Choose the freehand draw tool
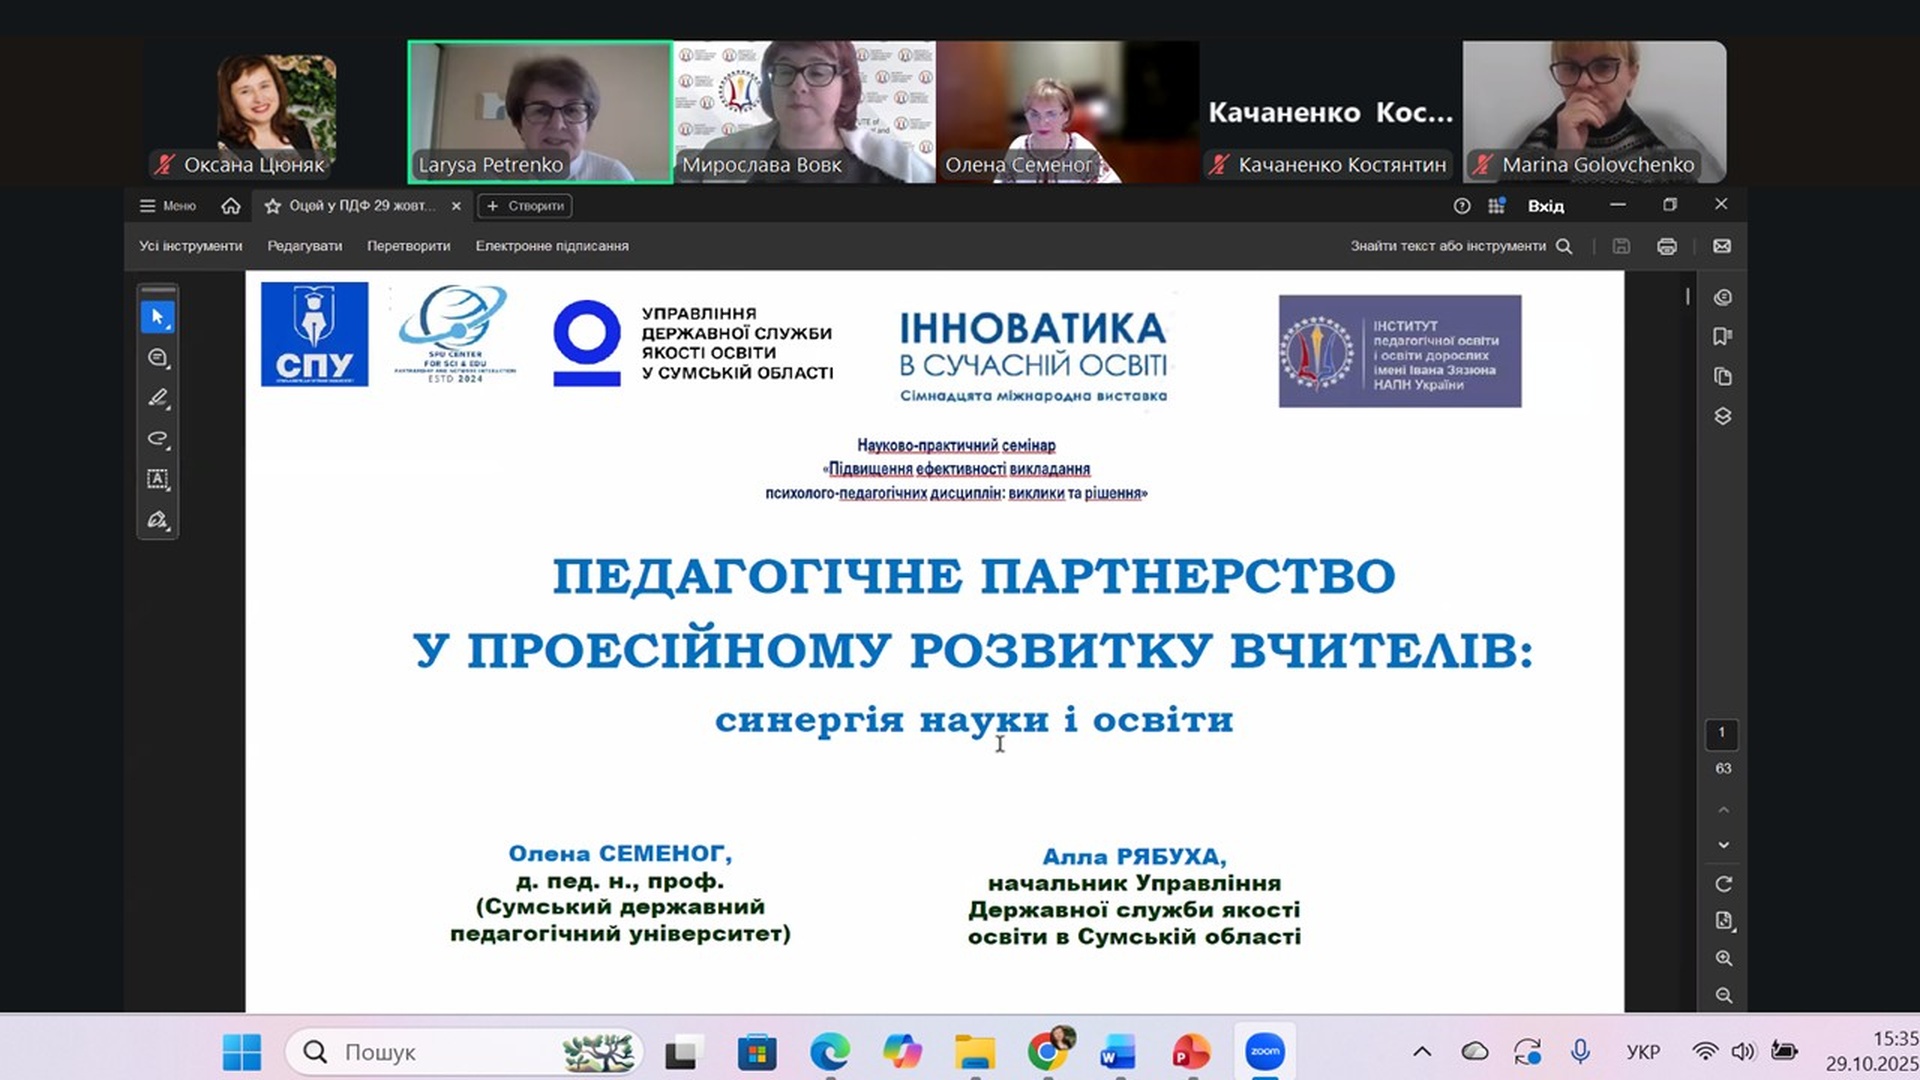 [x=157, y=438]
